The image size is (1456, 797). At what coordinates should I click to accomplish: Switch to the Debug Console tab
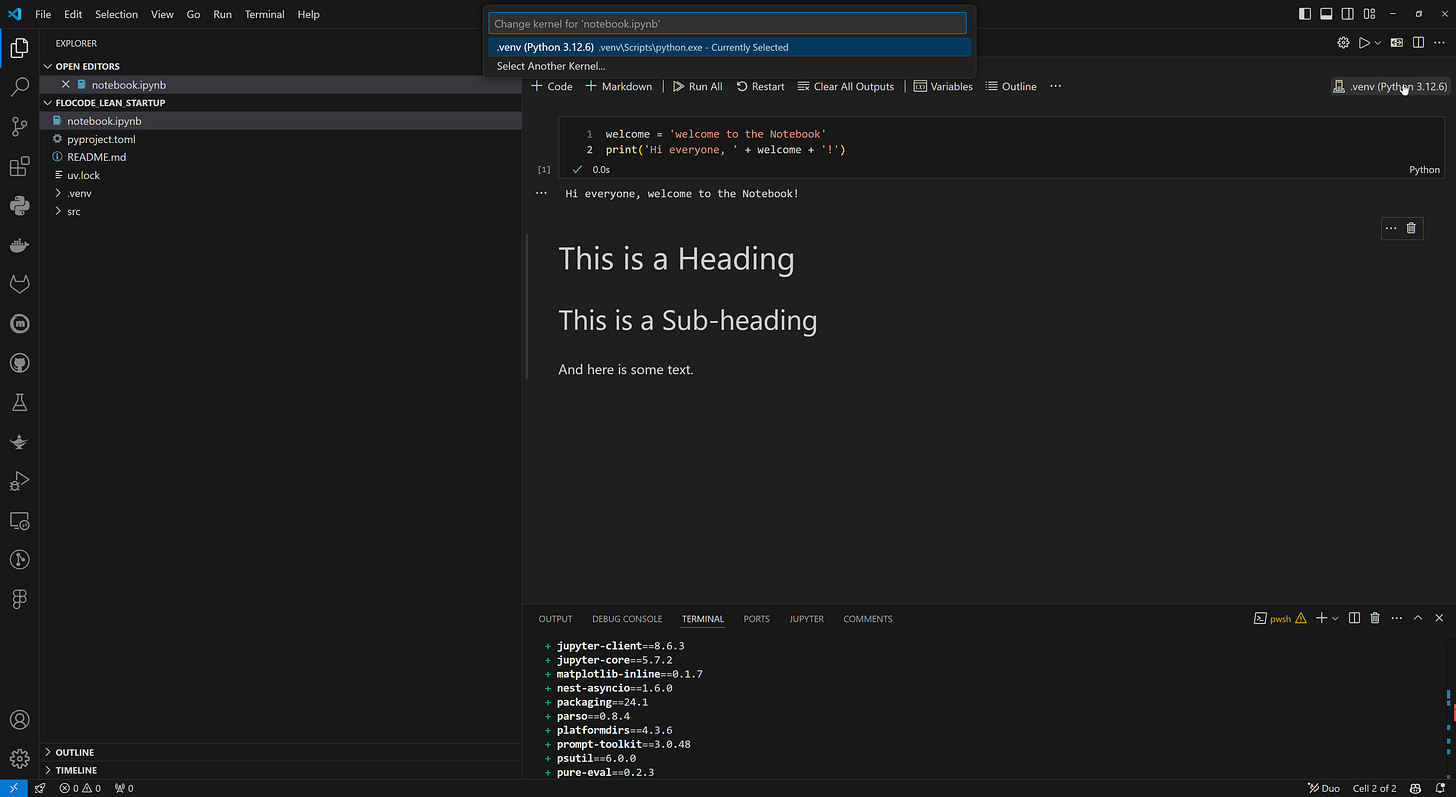click(627, 619)
